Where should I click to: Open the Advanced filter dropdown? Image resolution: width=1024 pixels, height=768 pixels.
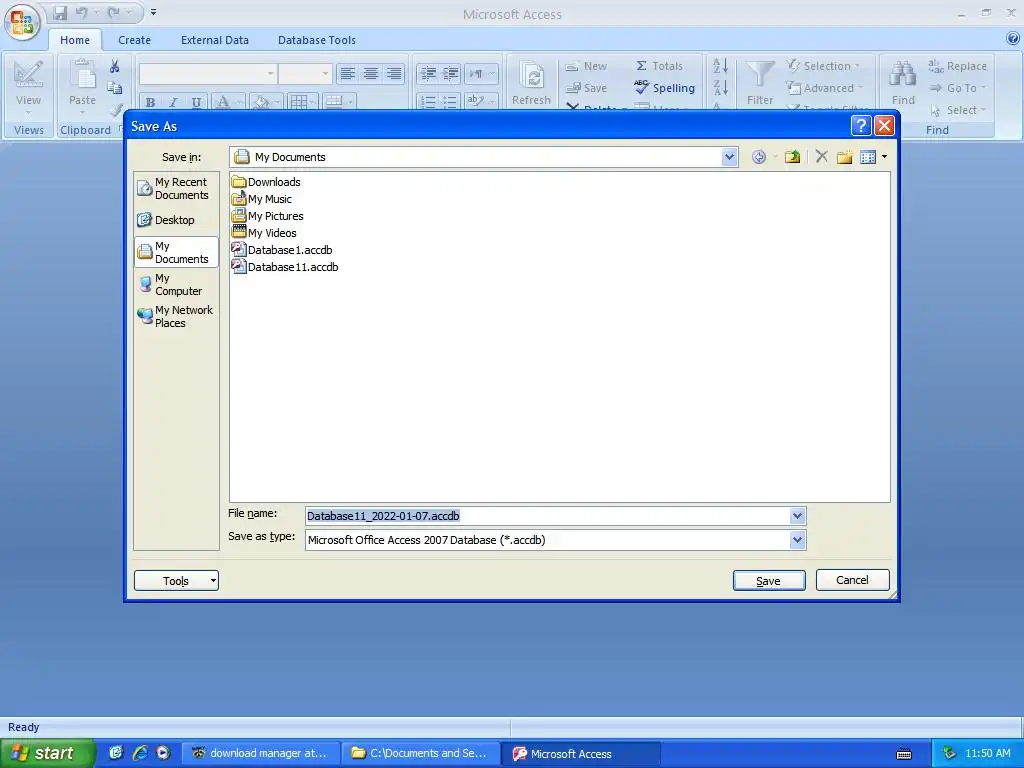[x=824, y=88]
